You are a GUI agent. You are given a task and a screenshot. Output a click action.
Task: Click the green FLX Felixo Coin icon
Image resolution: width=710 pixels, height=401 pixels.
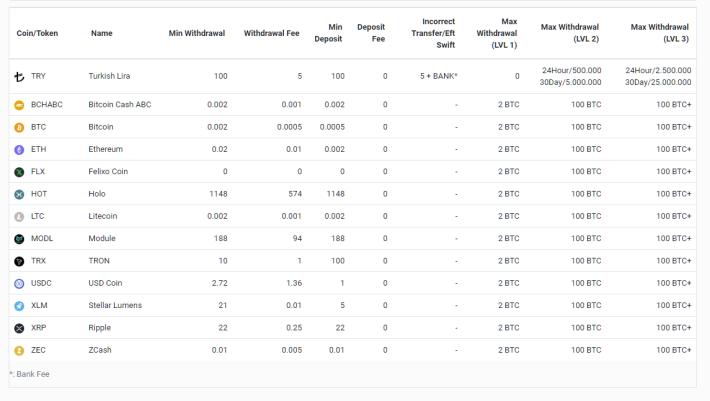point(19,172)
